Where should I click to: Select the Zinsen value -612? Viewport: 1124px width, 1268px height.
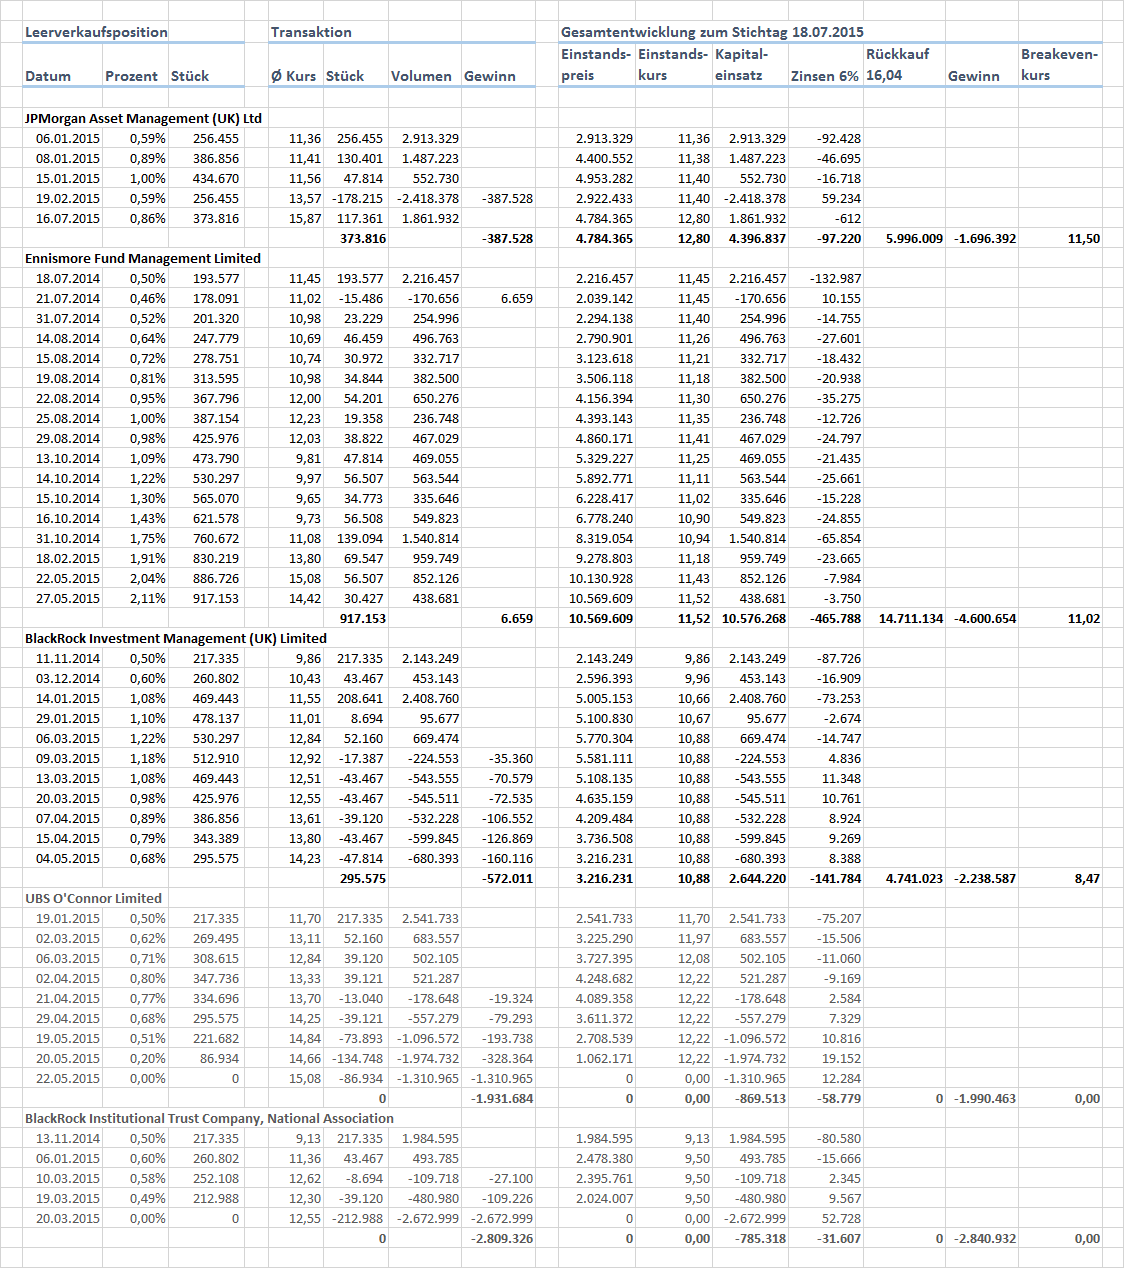click(x=848, y=218)
